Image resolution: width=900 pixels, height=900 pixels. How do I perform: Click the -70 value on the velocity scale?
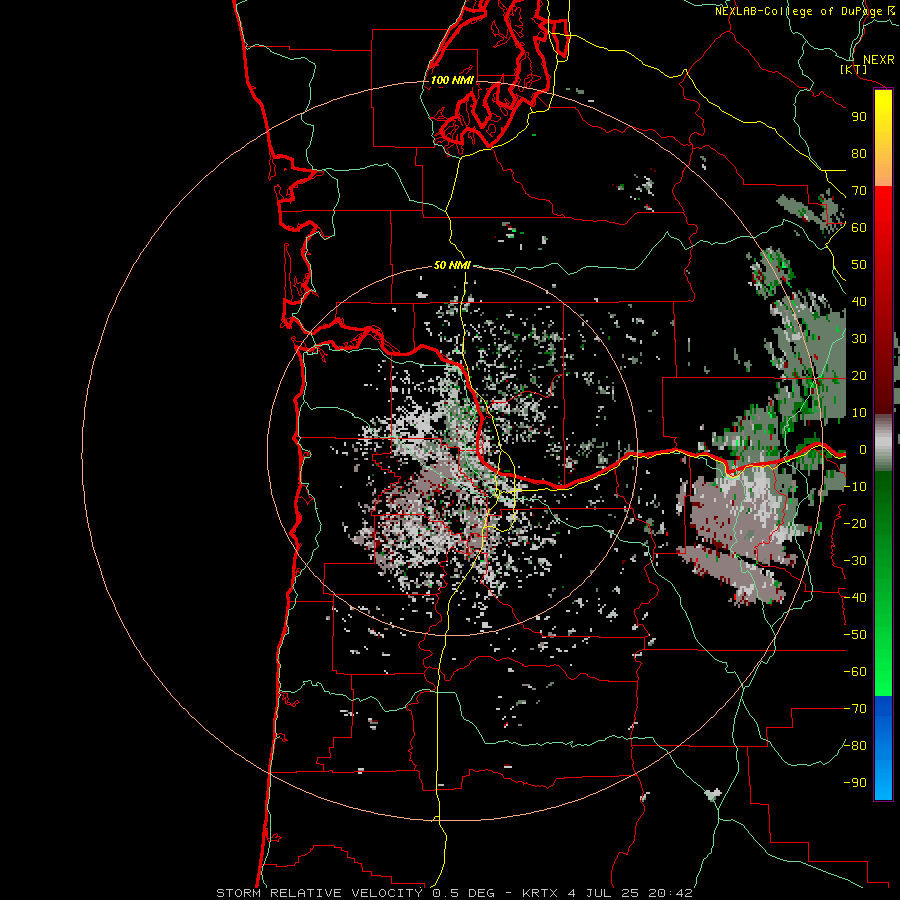point(855,709)
